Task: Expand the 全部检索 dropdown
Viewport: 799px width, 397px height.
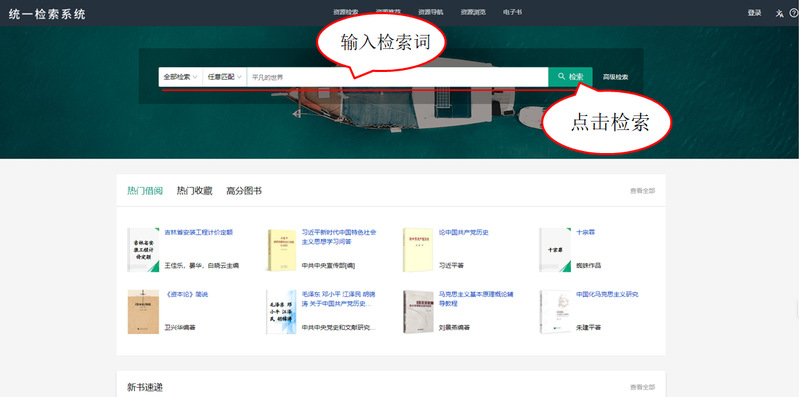Action: [x=180, y=77]
